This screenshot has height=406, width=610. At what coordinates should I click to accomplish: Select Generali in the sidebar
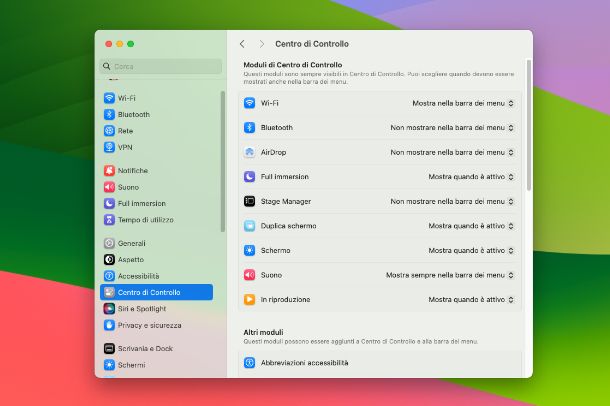point(156,243)
